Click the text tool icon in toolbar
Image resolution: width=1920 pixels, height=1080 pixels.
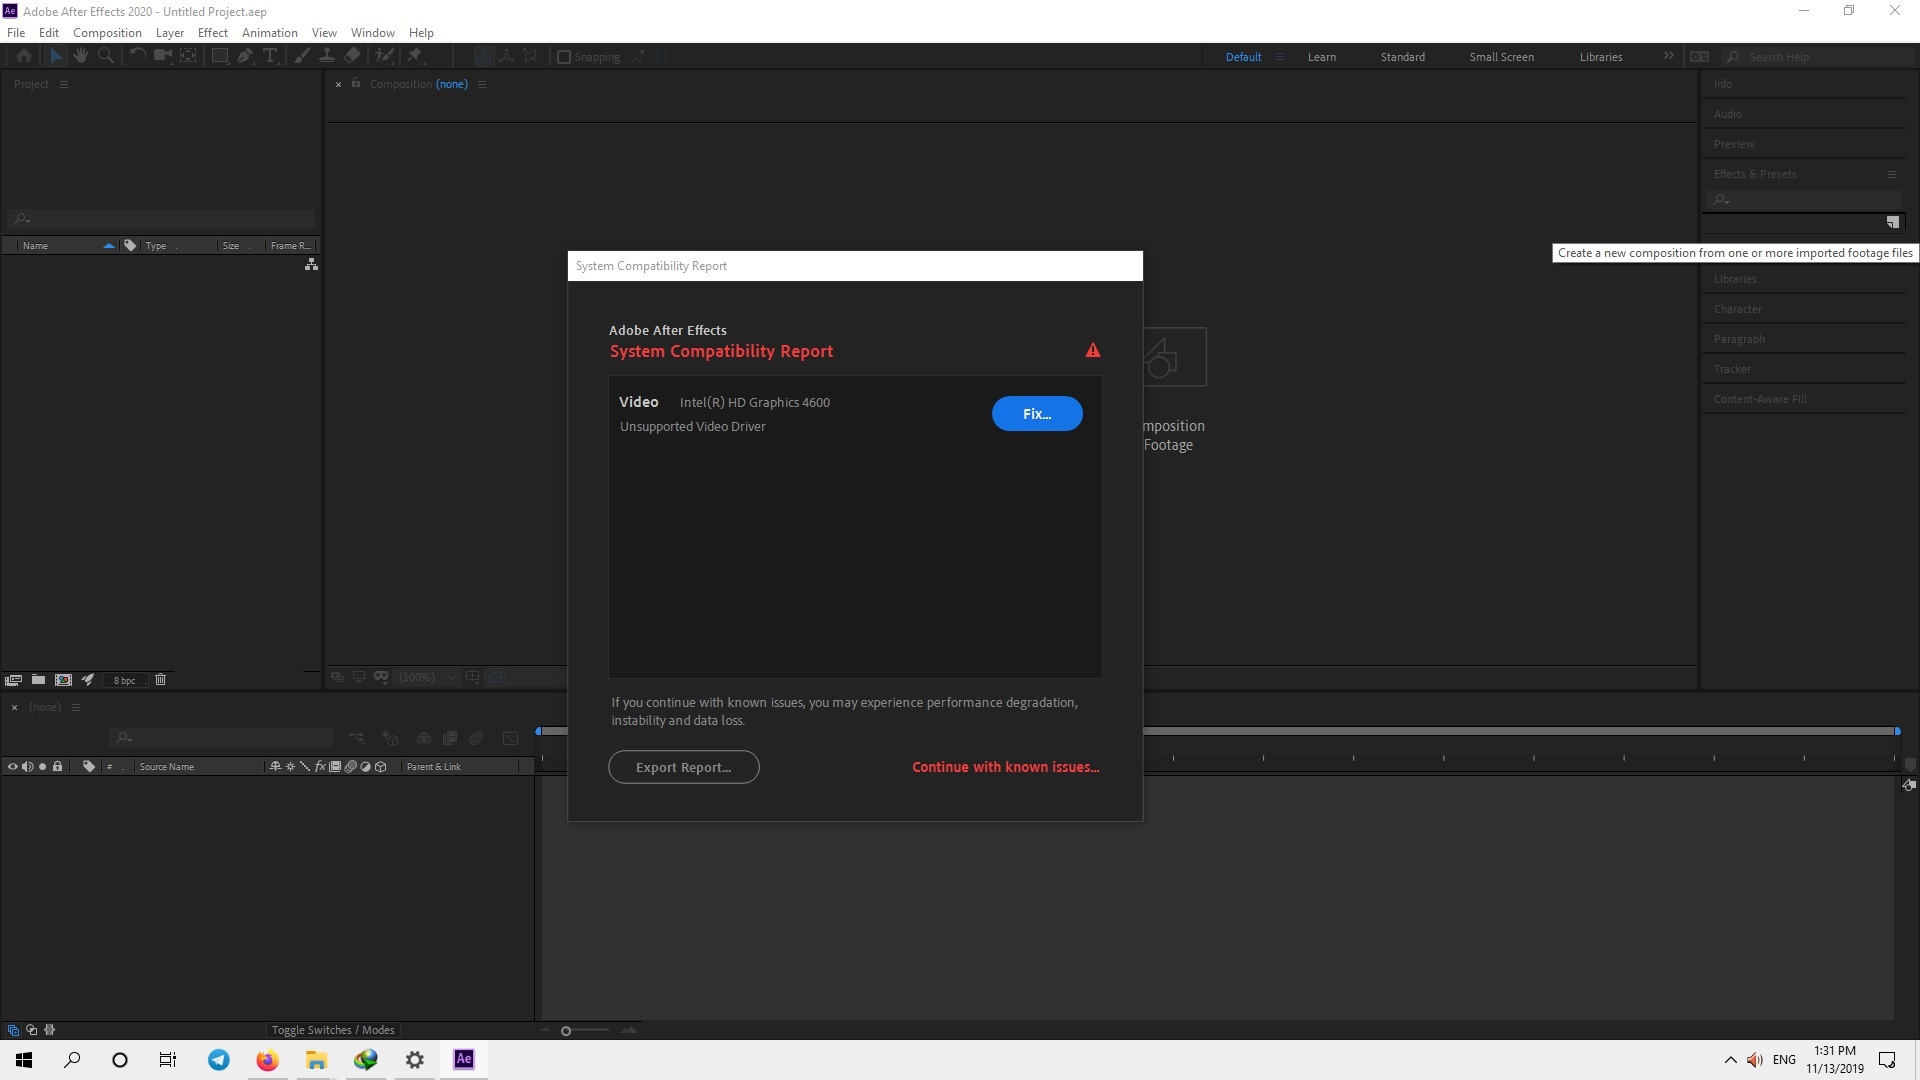click(270, 55)
